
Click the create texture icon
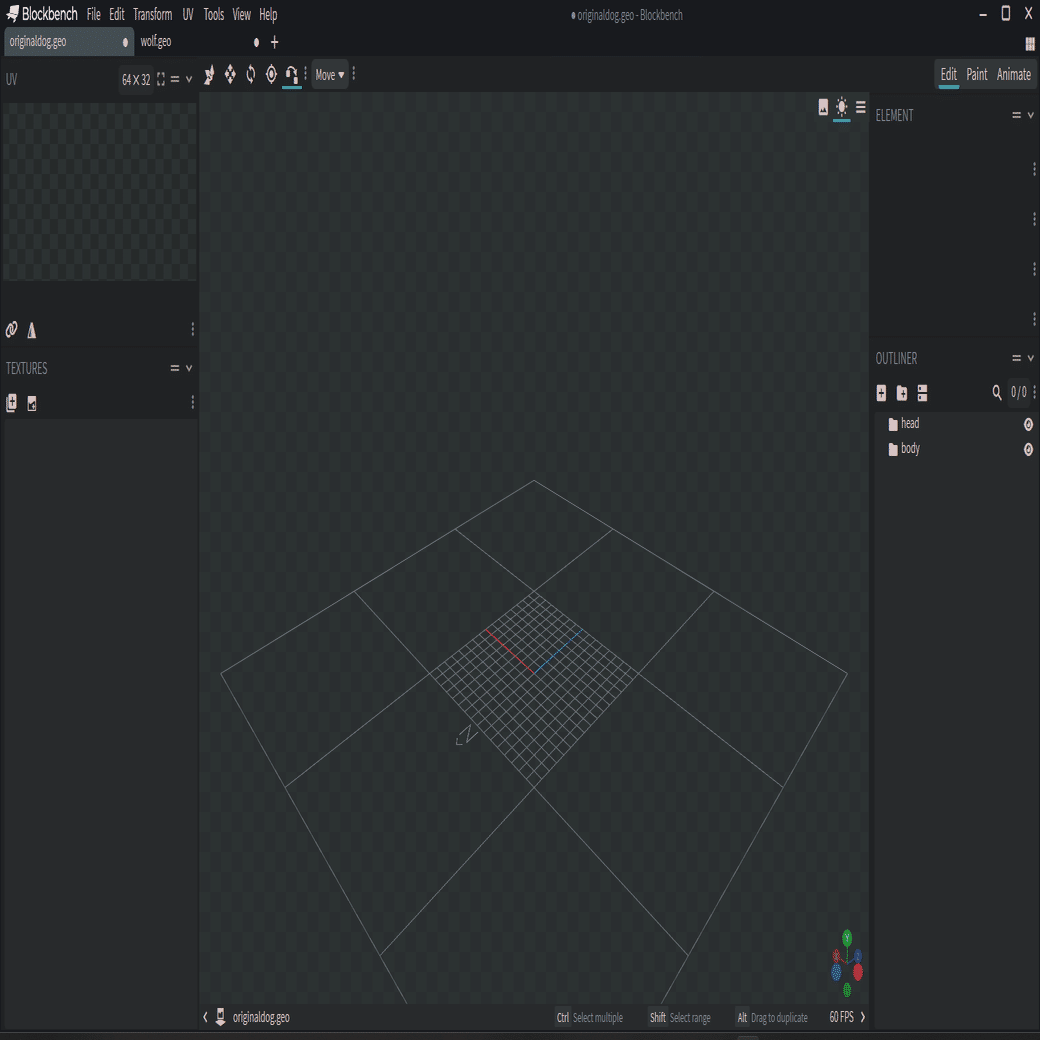click(32, 403)
